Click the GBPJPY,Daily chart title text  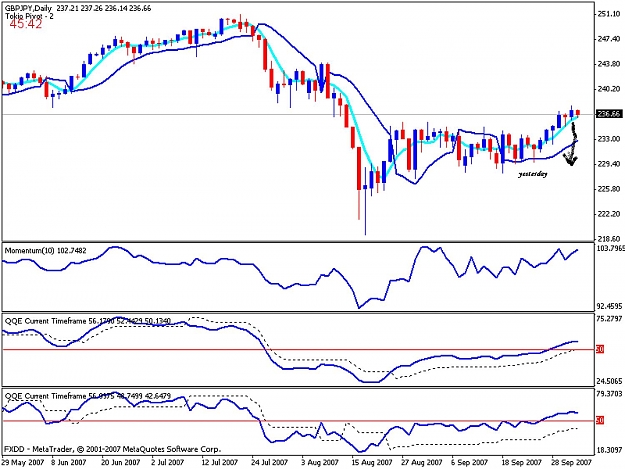coord(28,8)
